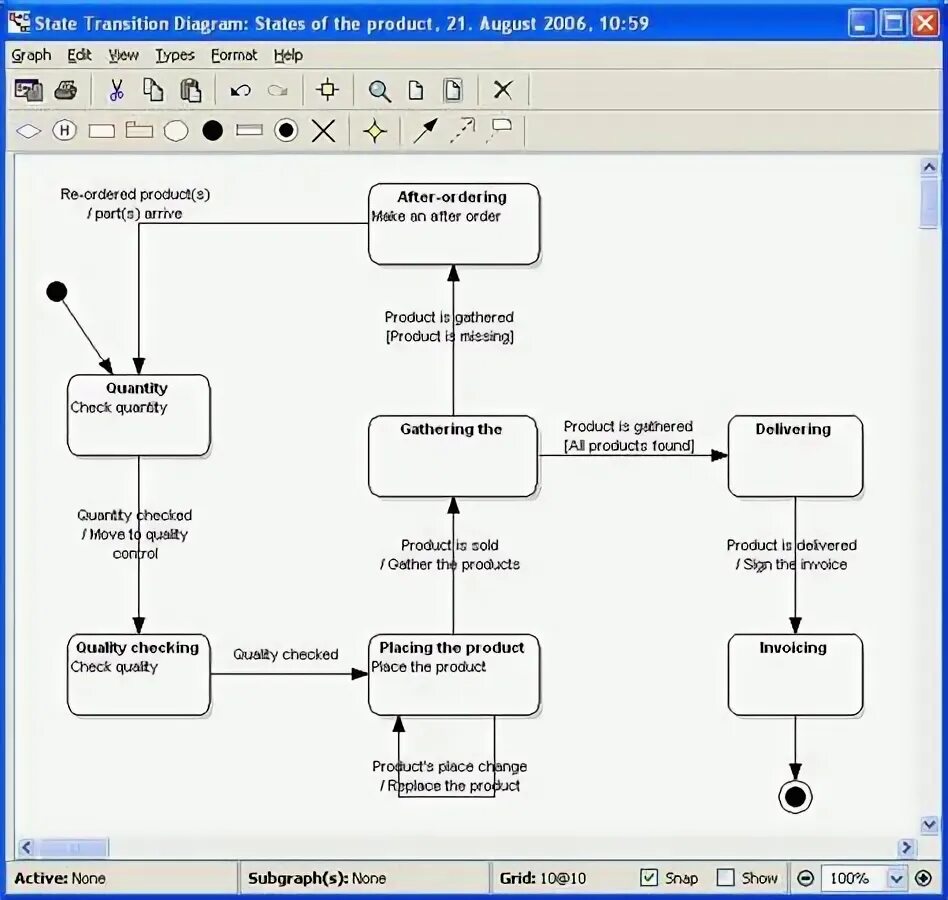
Task: Enable the Show grid checkbox
Action: click(725, 878)
